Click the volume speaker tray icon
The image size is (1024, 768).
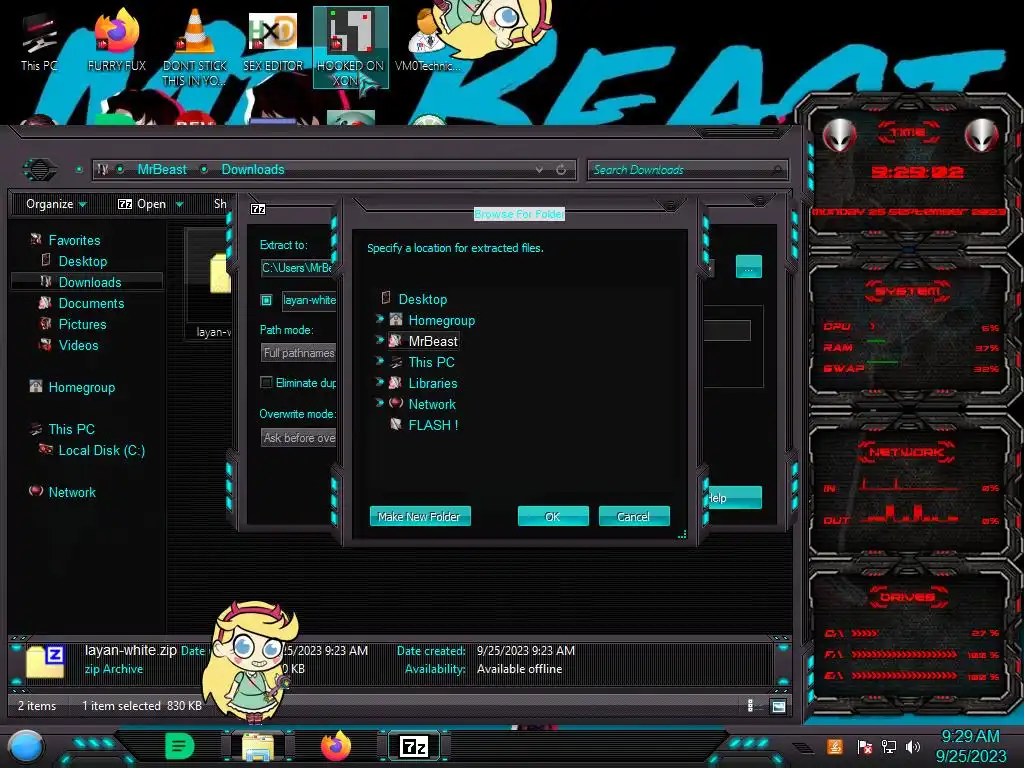point(913,746)
